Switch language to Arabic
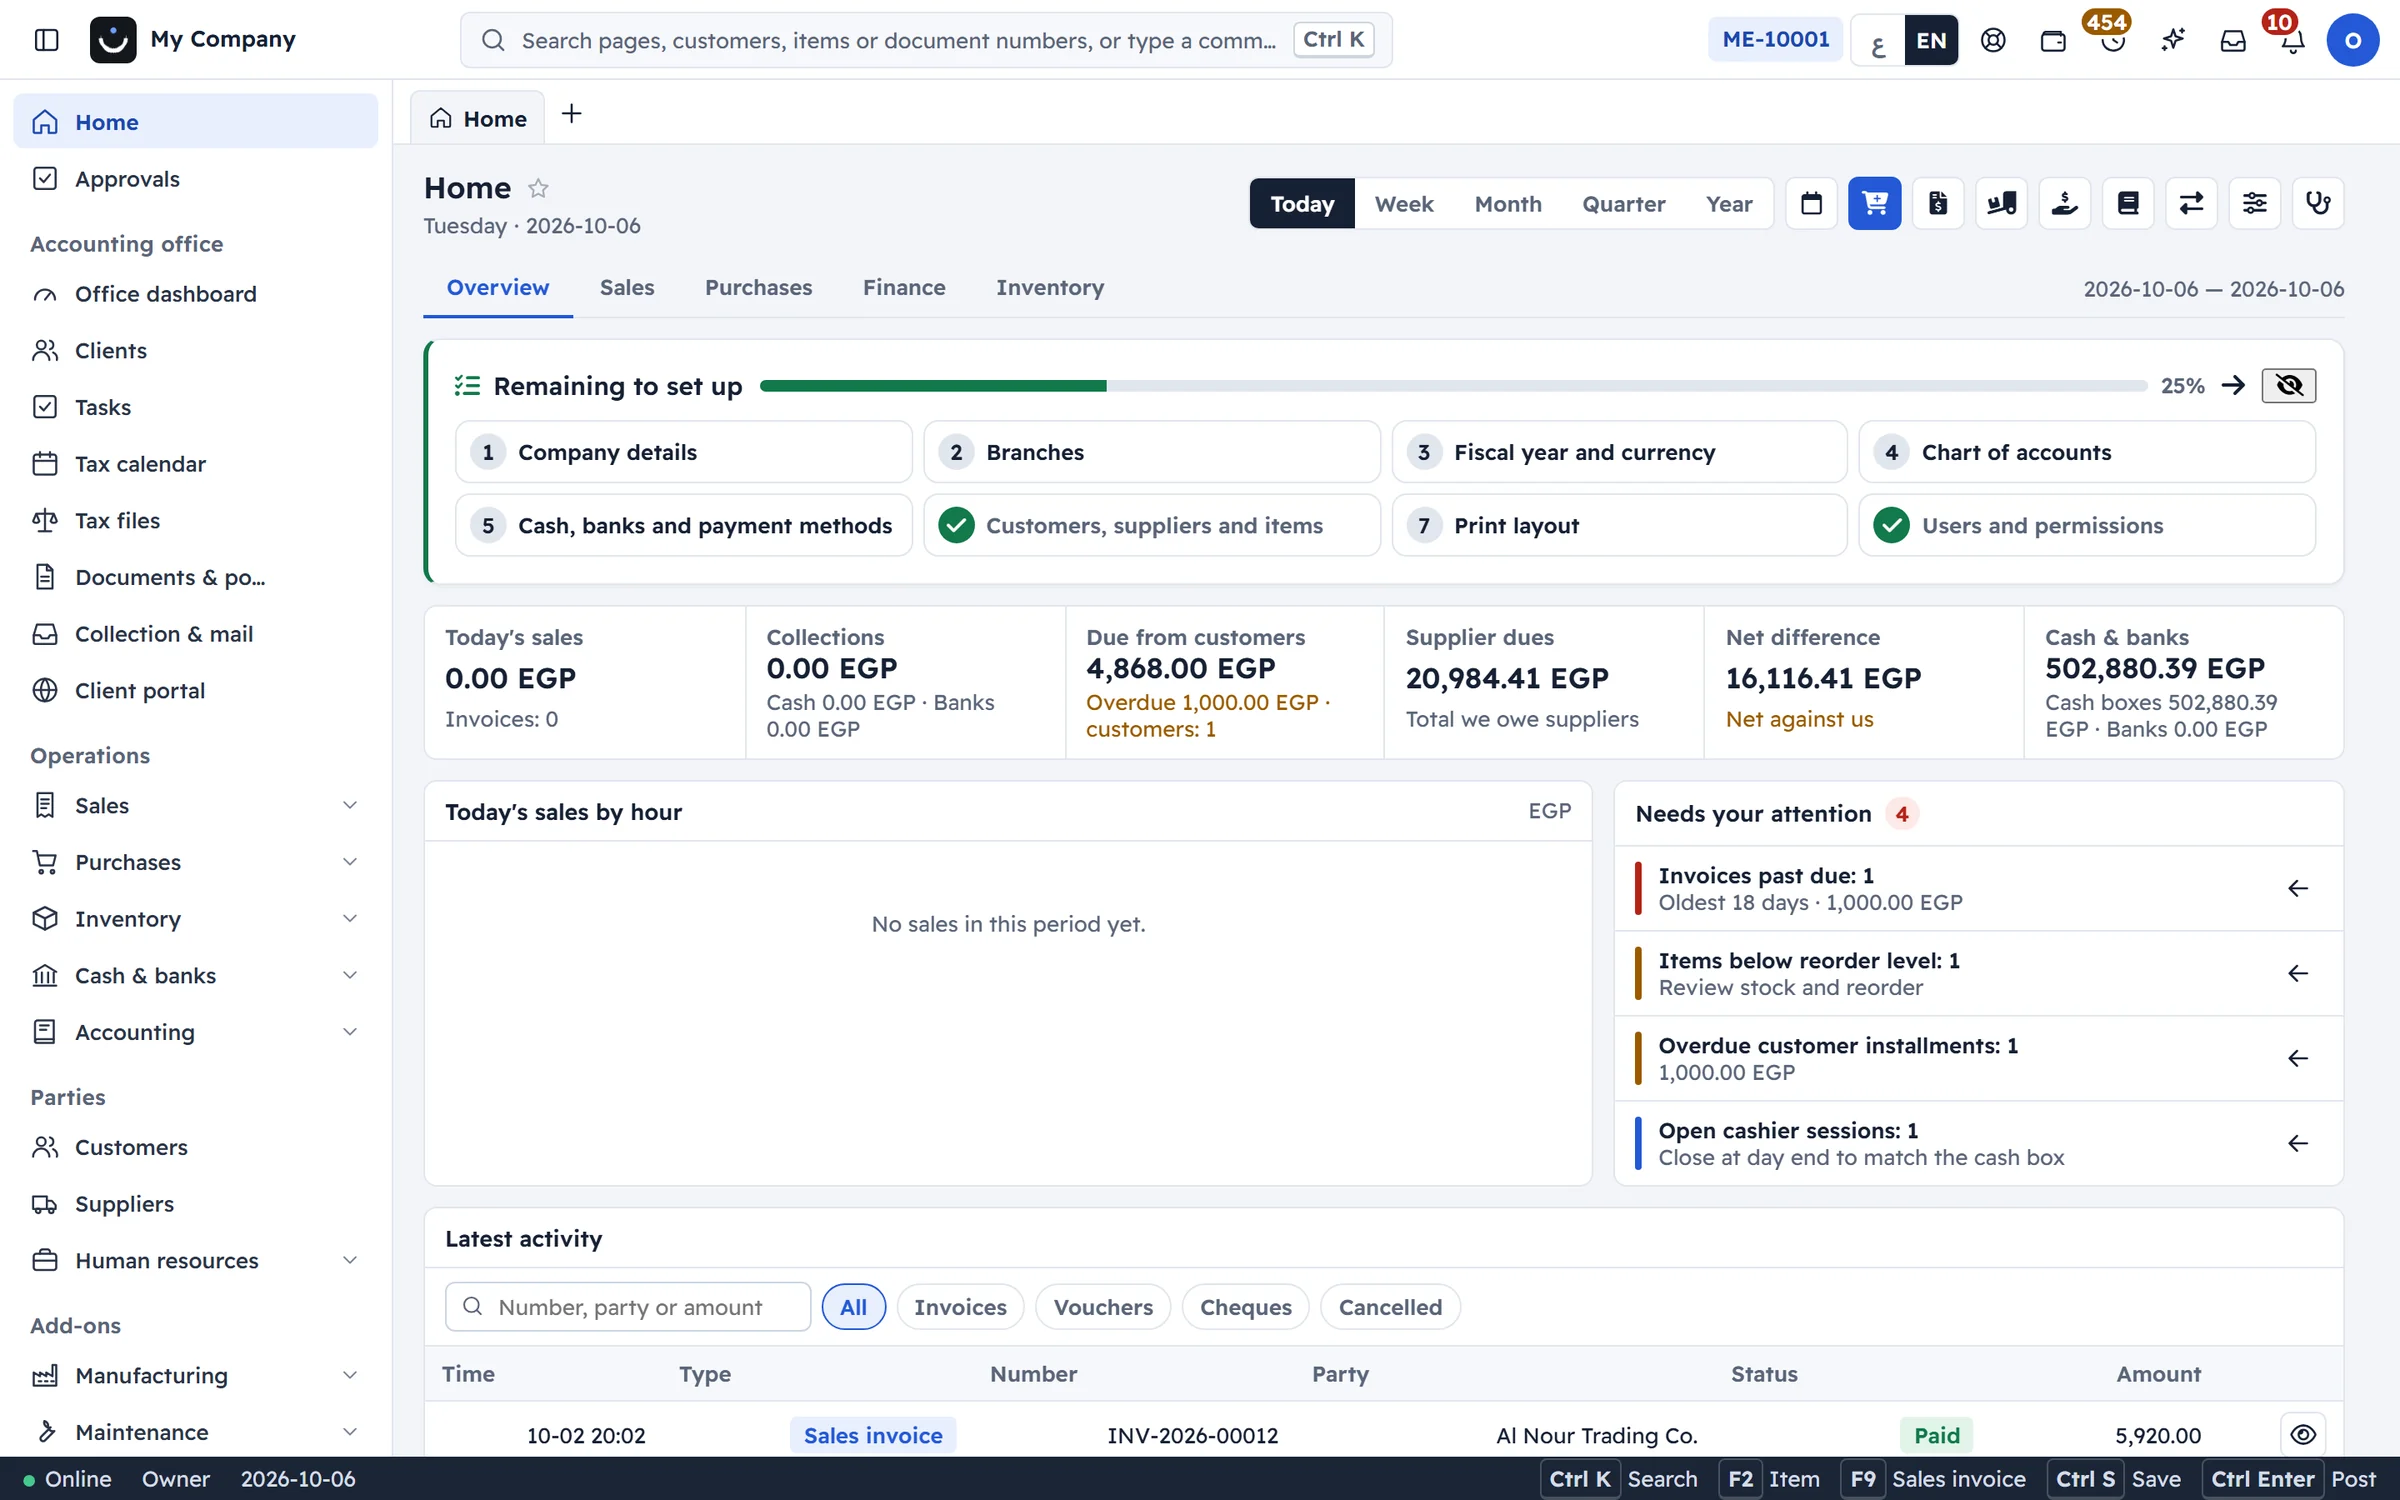 point(1878,40)
